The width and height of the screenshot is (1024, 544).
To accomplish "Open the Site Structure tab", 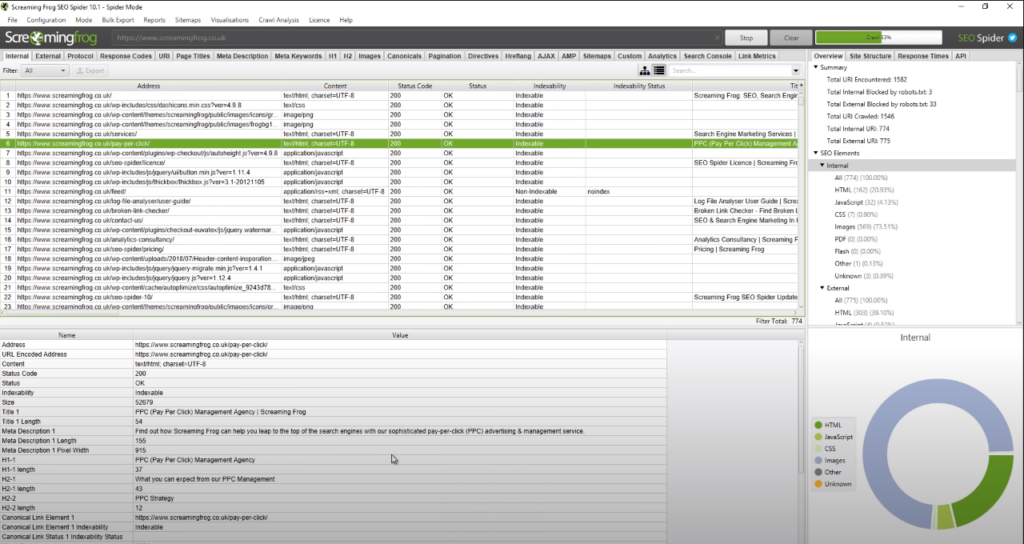I will pos(871,56).
